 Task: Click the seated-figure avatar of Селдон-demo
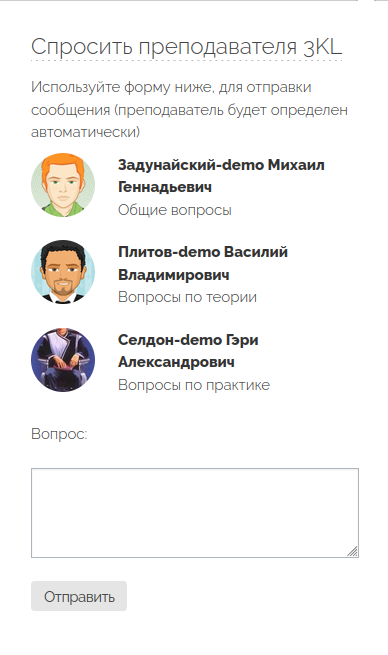[x=63, y=360]
